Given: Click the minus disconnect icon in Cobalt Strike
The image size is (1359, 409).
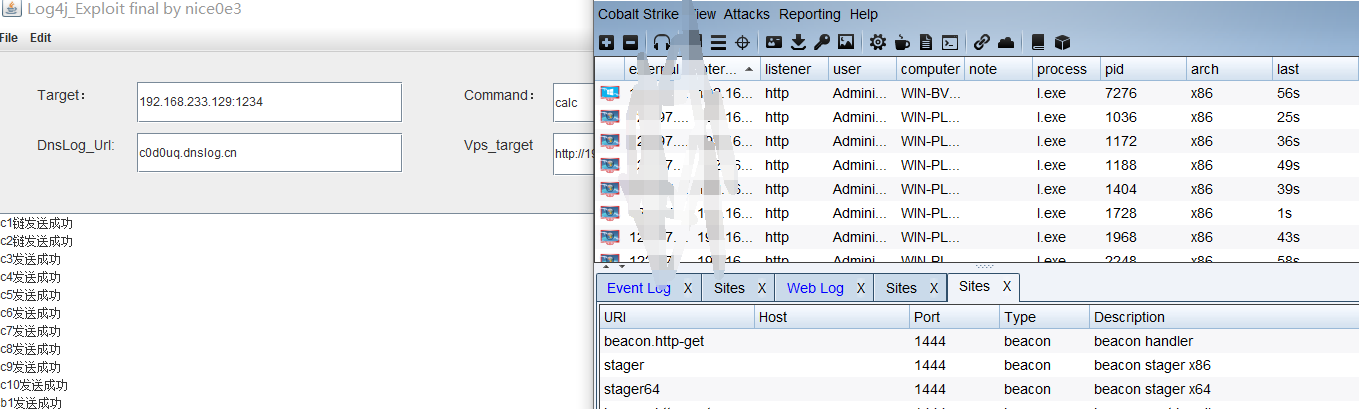Looking at the screenshot, I should [x=630, y=42].
